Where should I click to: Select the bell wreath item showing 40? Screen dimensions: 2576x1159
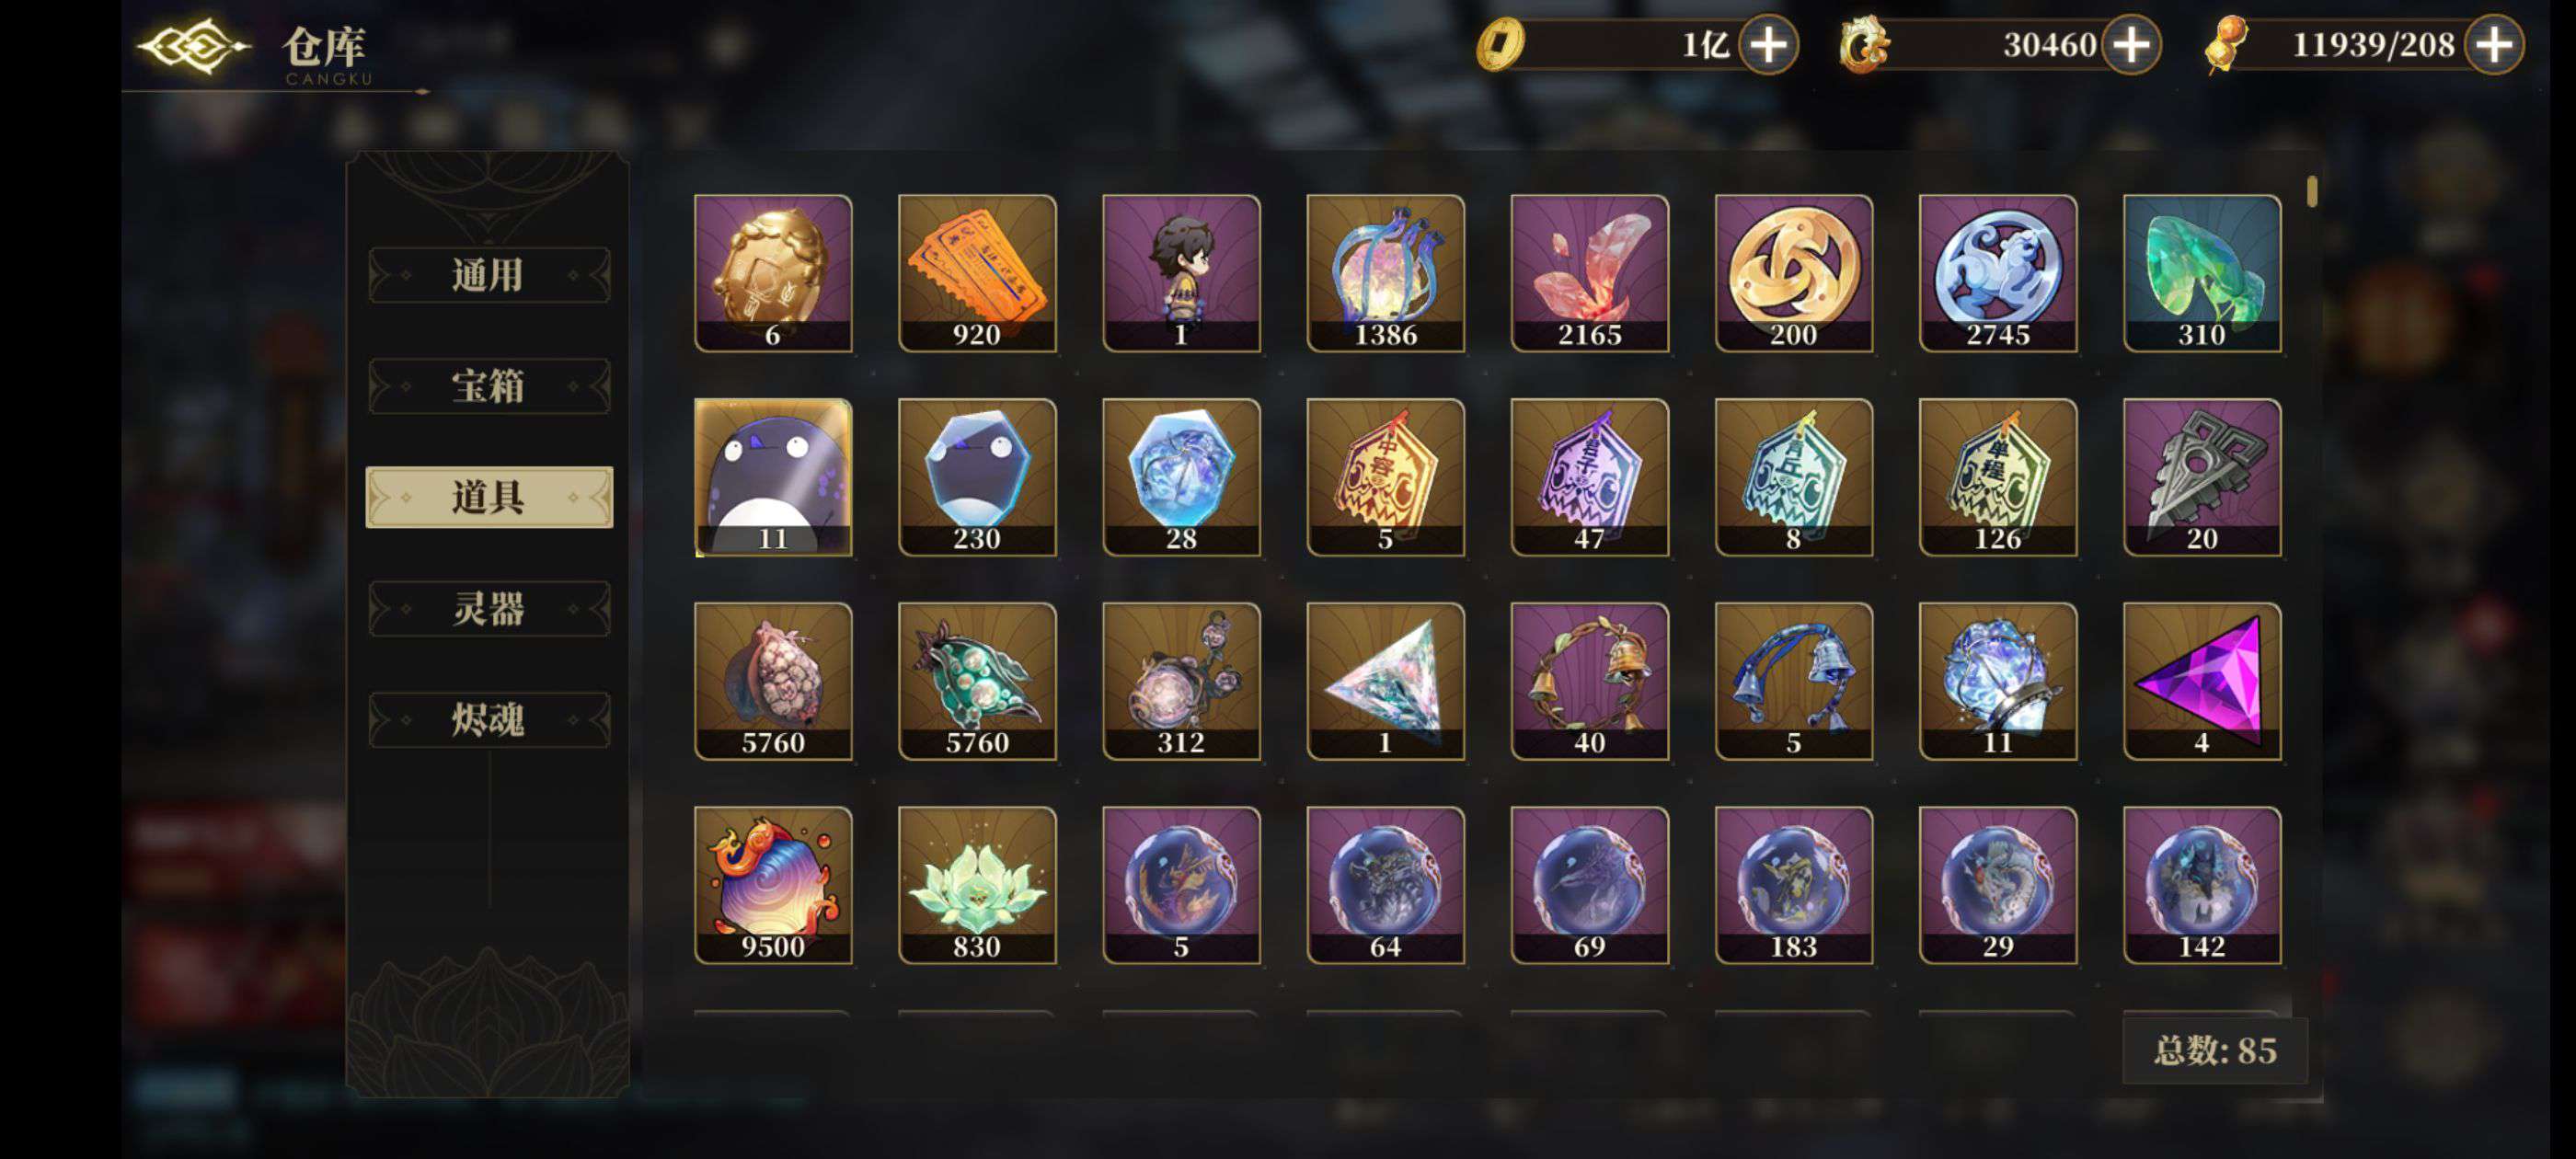[x=1589, y=681]
